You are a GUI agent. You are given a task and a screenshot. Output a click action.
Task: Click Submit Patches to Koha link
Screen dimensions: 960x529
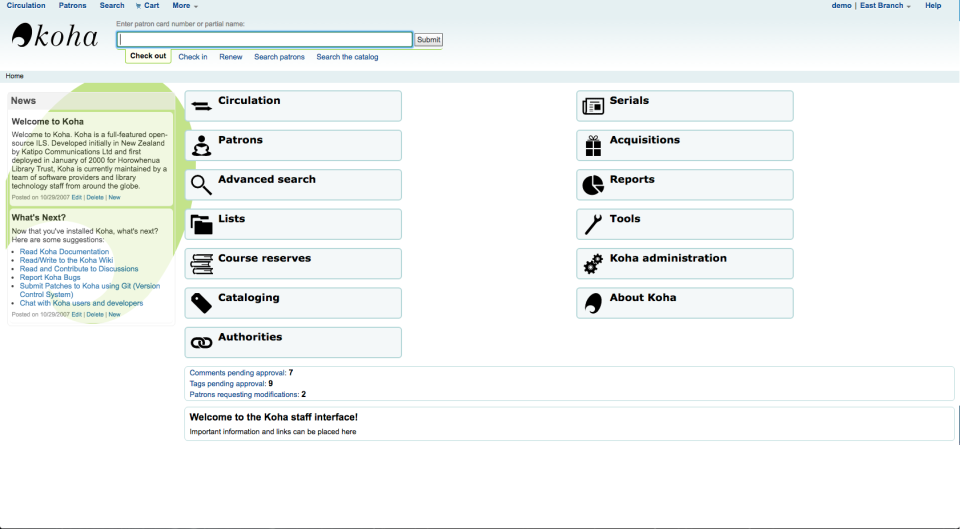click(x=90, y=290)
